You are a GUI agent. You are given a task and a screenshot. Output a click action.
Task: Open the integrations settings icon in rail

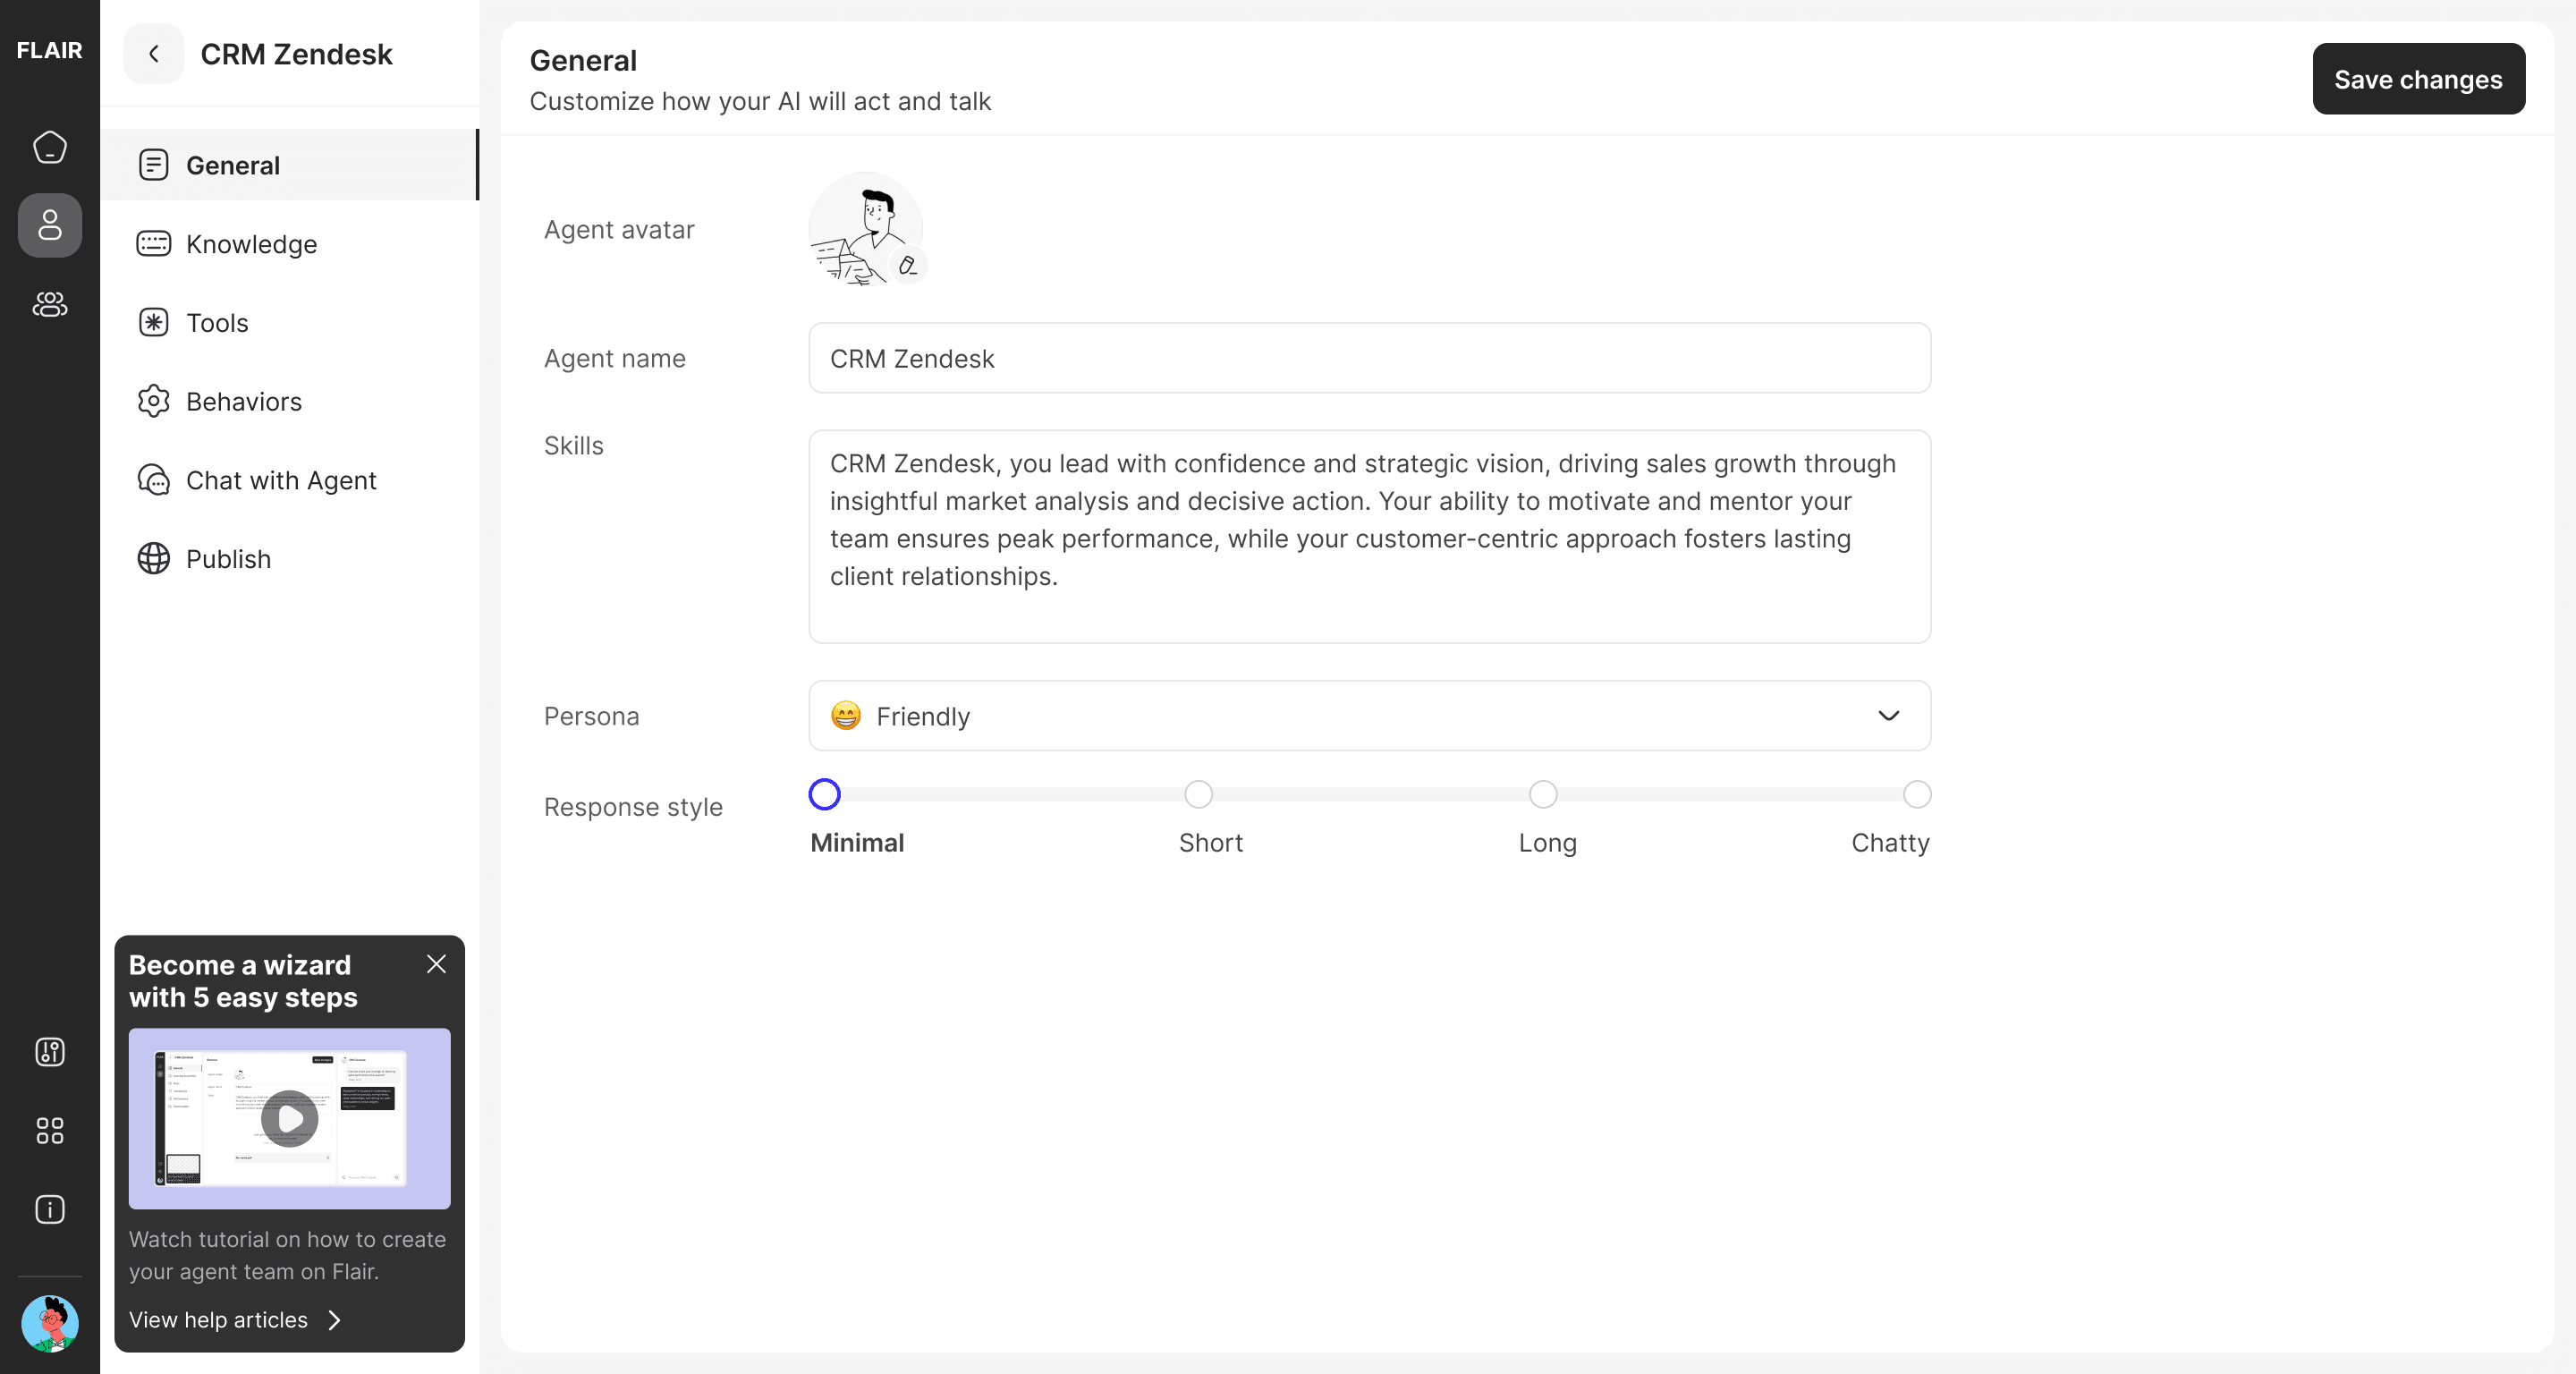(x=49, y=1052)
